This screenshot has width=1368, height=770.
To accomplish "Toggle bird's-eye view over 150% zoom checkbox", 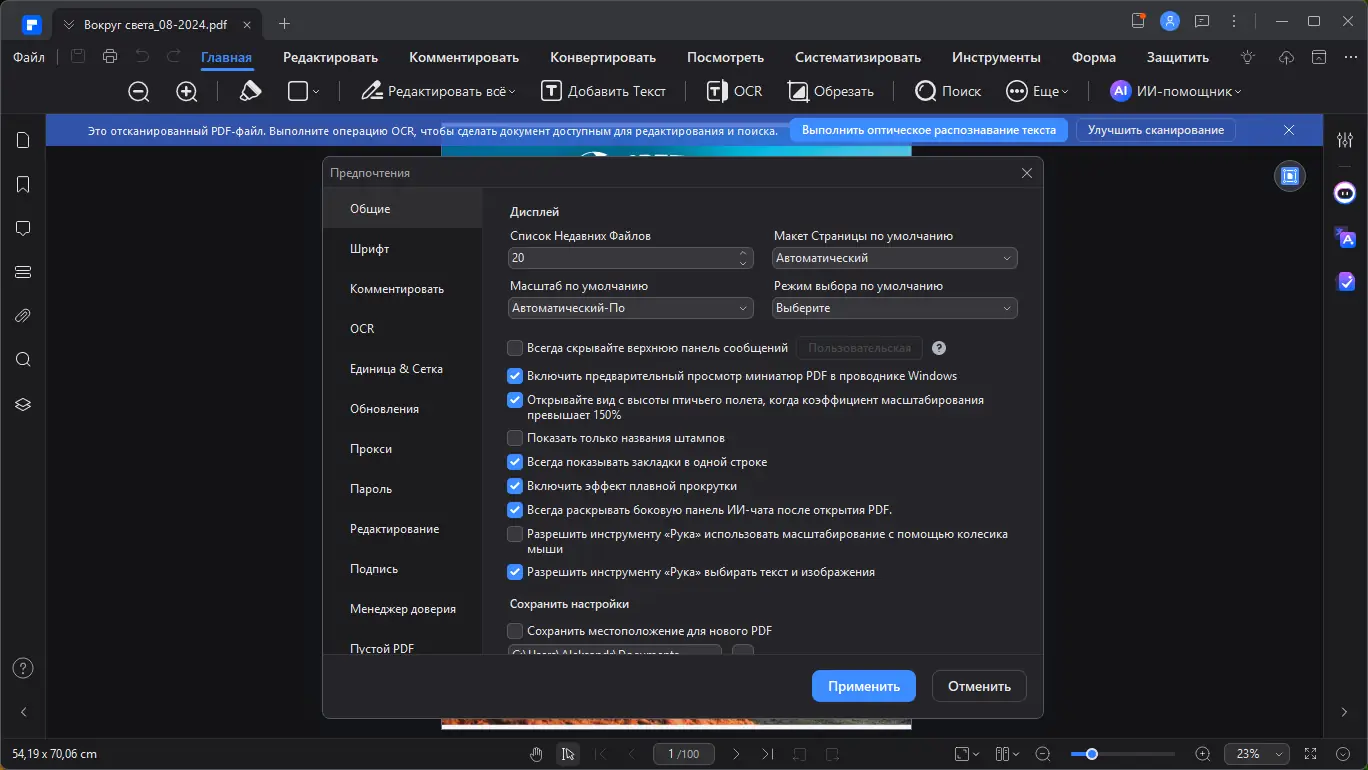I will pyautogui.click(x=515, y=400).
